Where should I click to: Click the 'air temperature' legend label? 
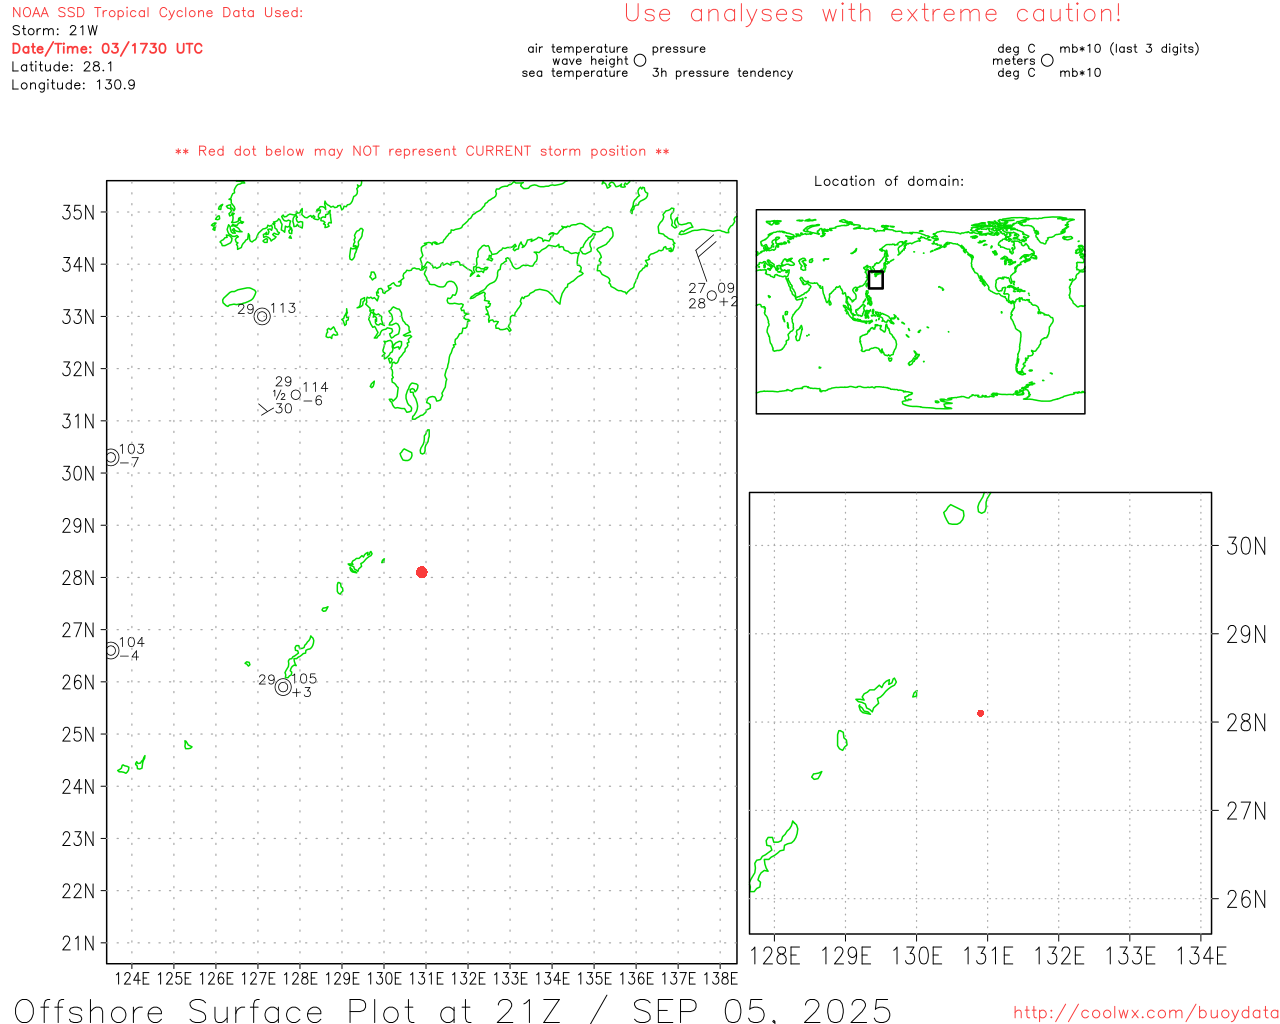[x=578, y=48]
